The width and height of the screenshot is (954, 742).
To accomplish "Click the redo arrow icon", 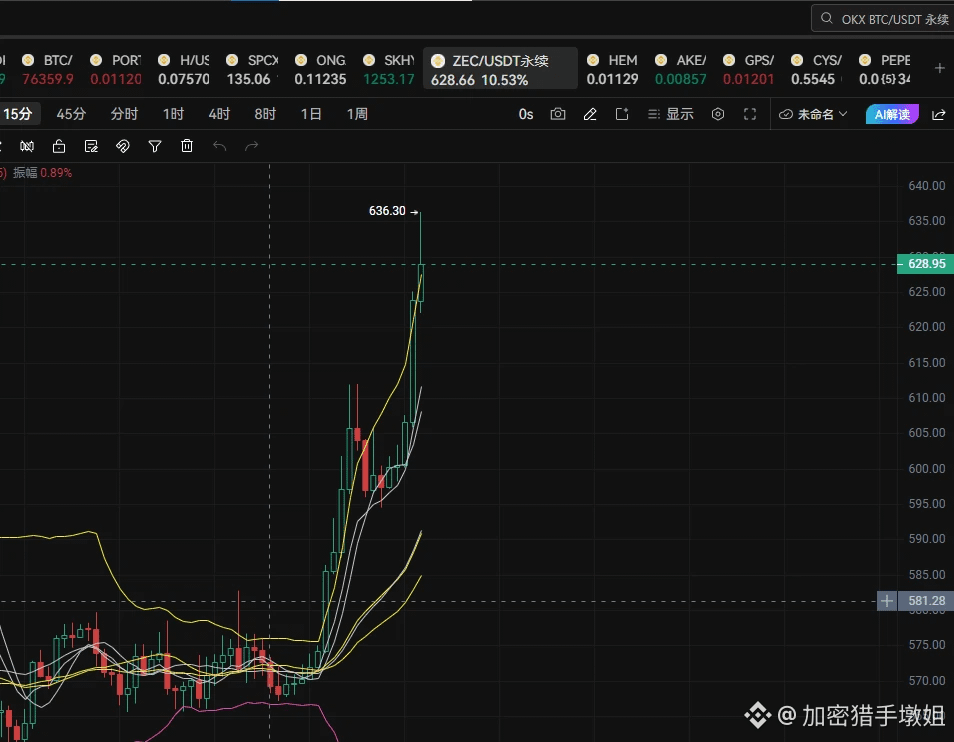I will click(x=252, y=146).
